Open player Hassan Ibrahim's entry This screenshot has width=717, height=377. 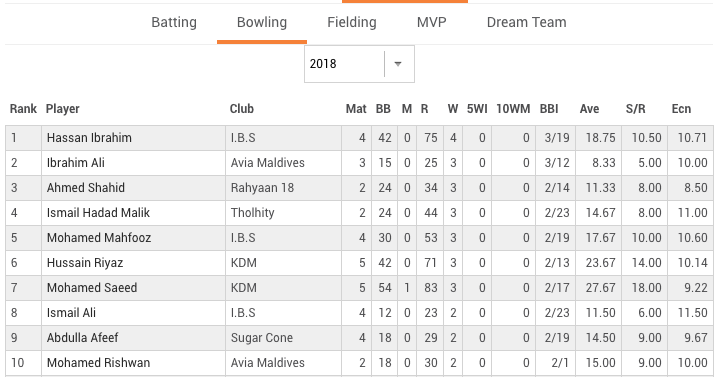point(89,138)
